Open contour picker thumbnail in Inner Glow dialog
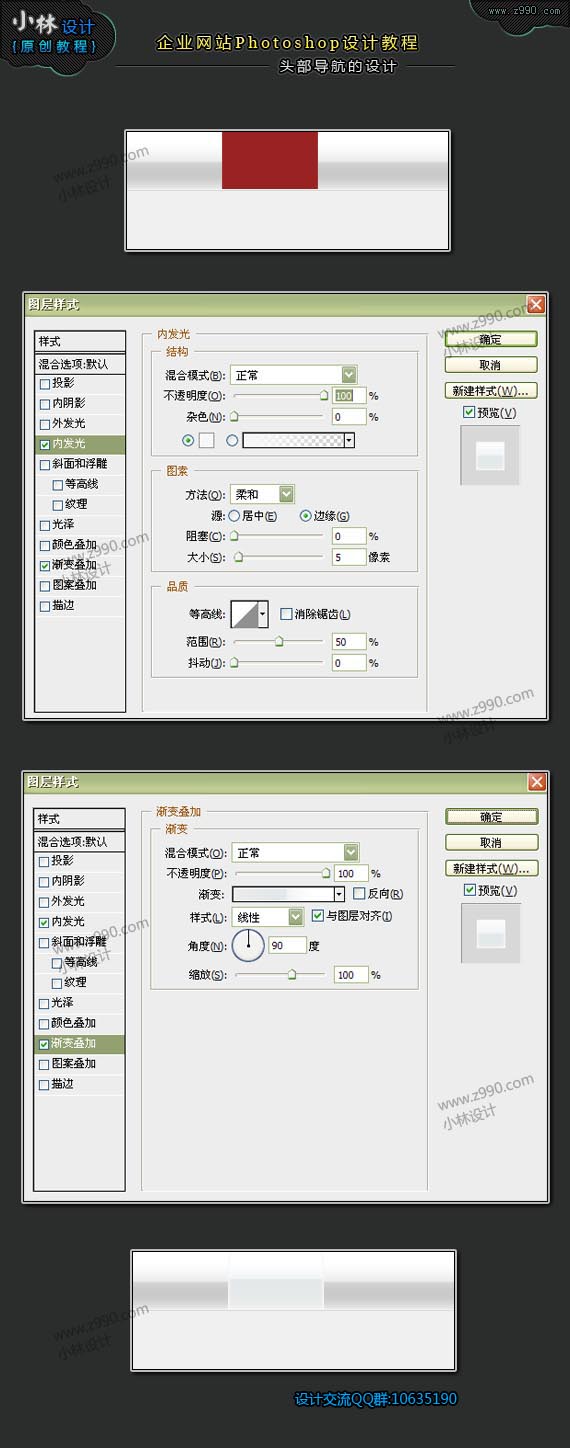The width and height of the screenshot is (570, 1448). (244, 614)
